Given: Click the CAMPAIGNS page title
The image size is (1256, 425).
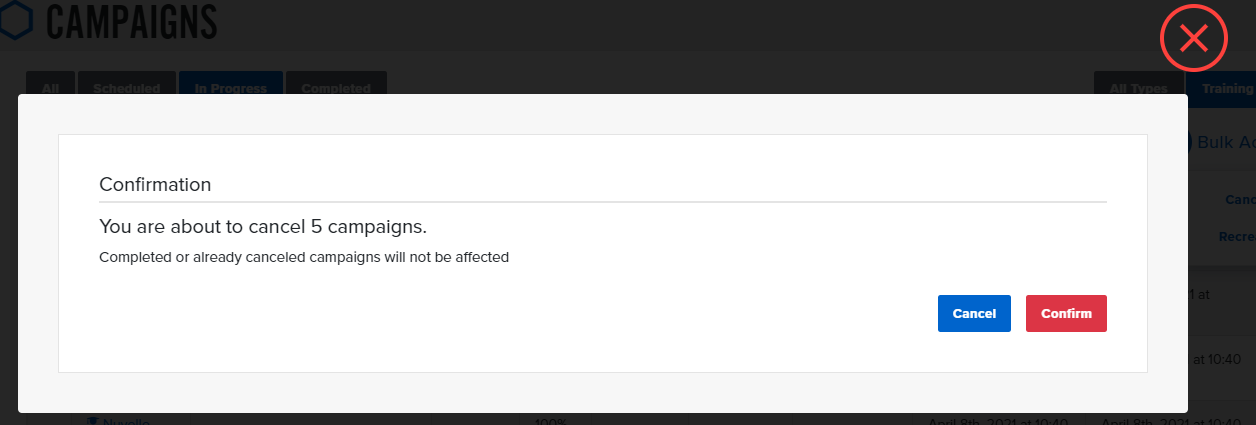Looking at the screenshot, I should click(132, 21).
